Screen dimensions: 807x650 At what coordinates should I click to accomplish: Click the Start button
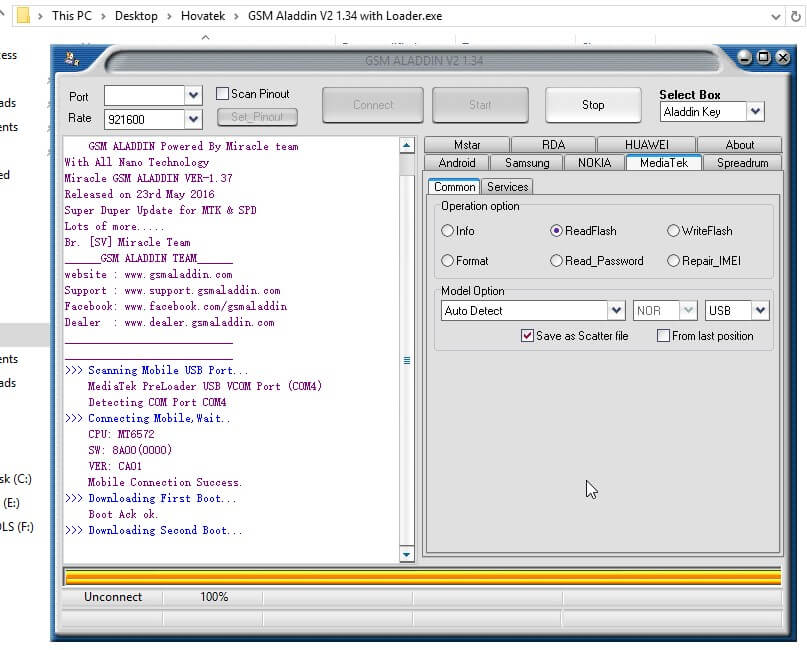(480, 105)
